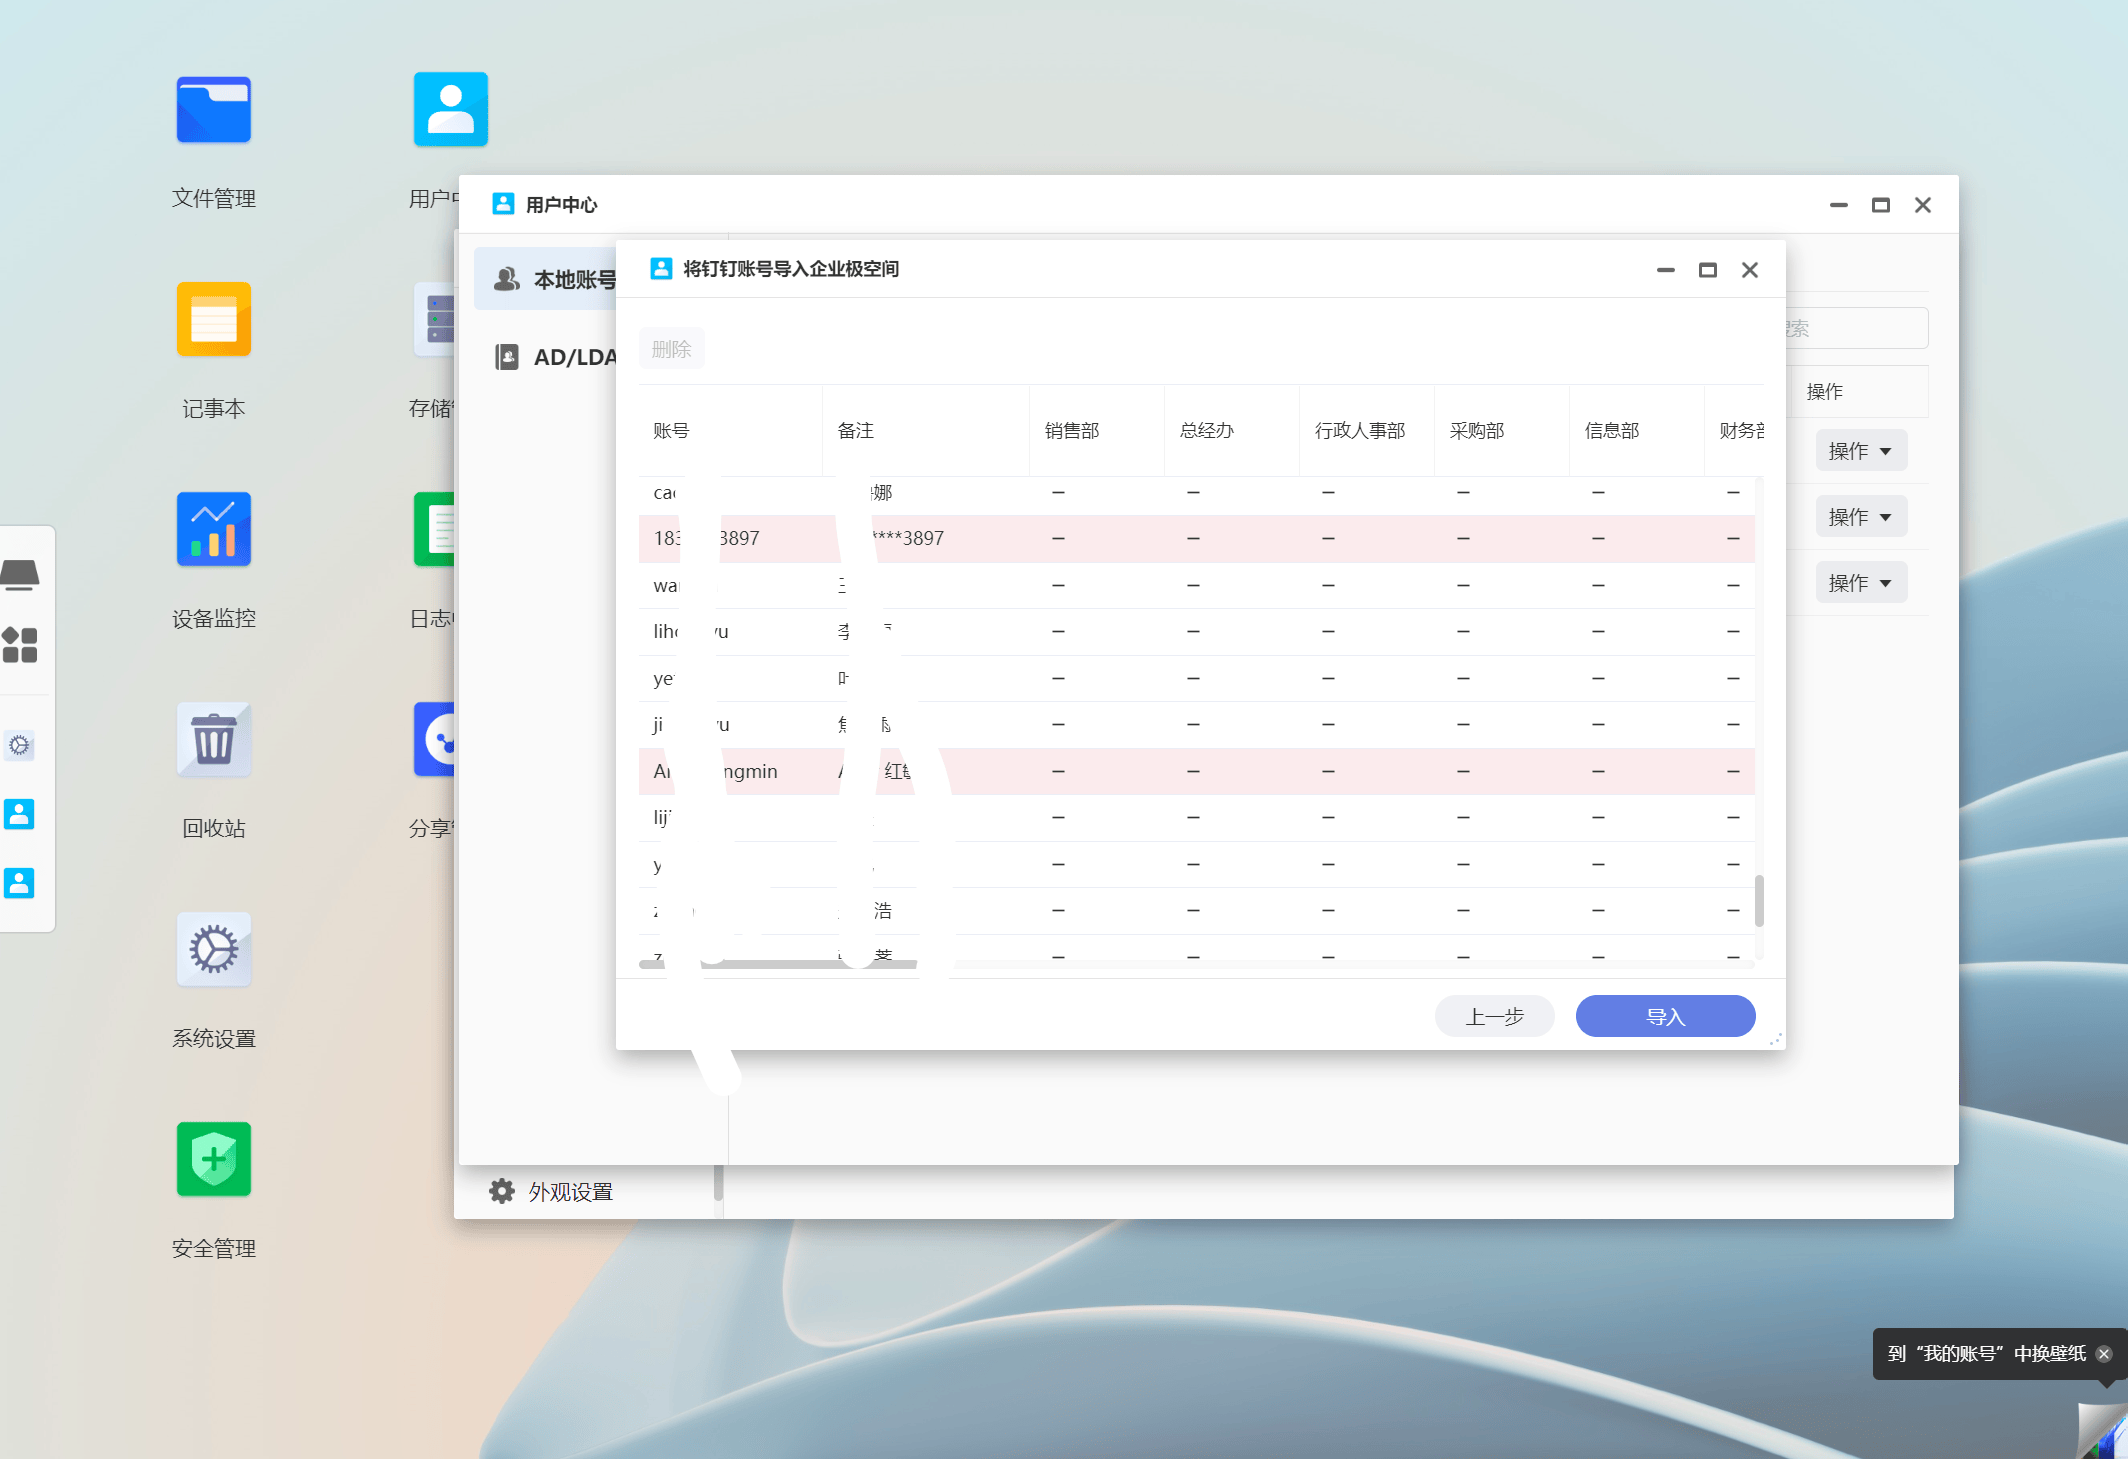Click the 行政人事部 column header
This screenshot has width=2128, height=1459.
pos(1367,430)
